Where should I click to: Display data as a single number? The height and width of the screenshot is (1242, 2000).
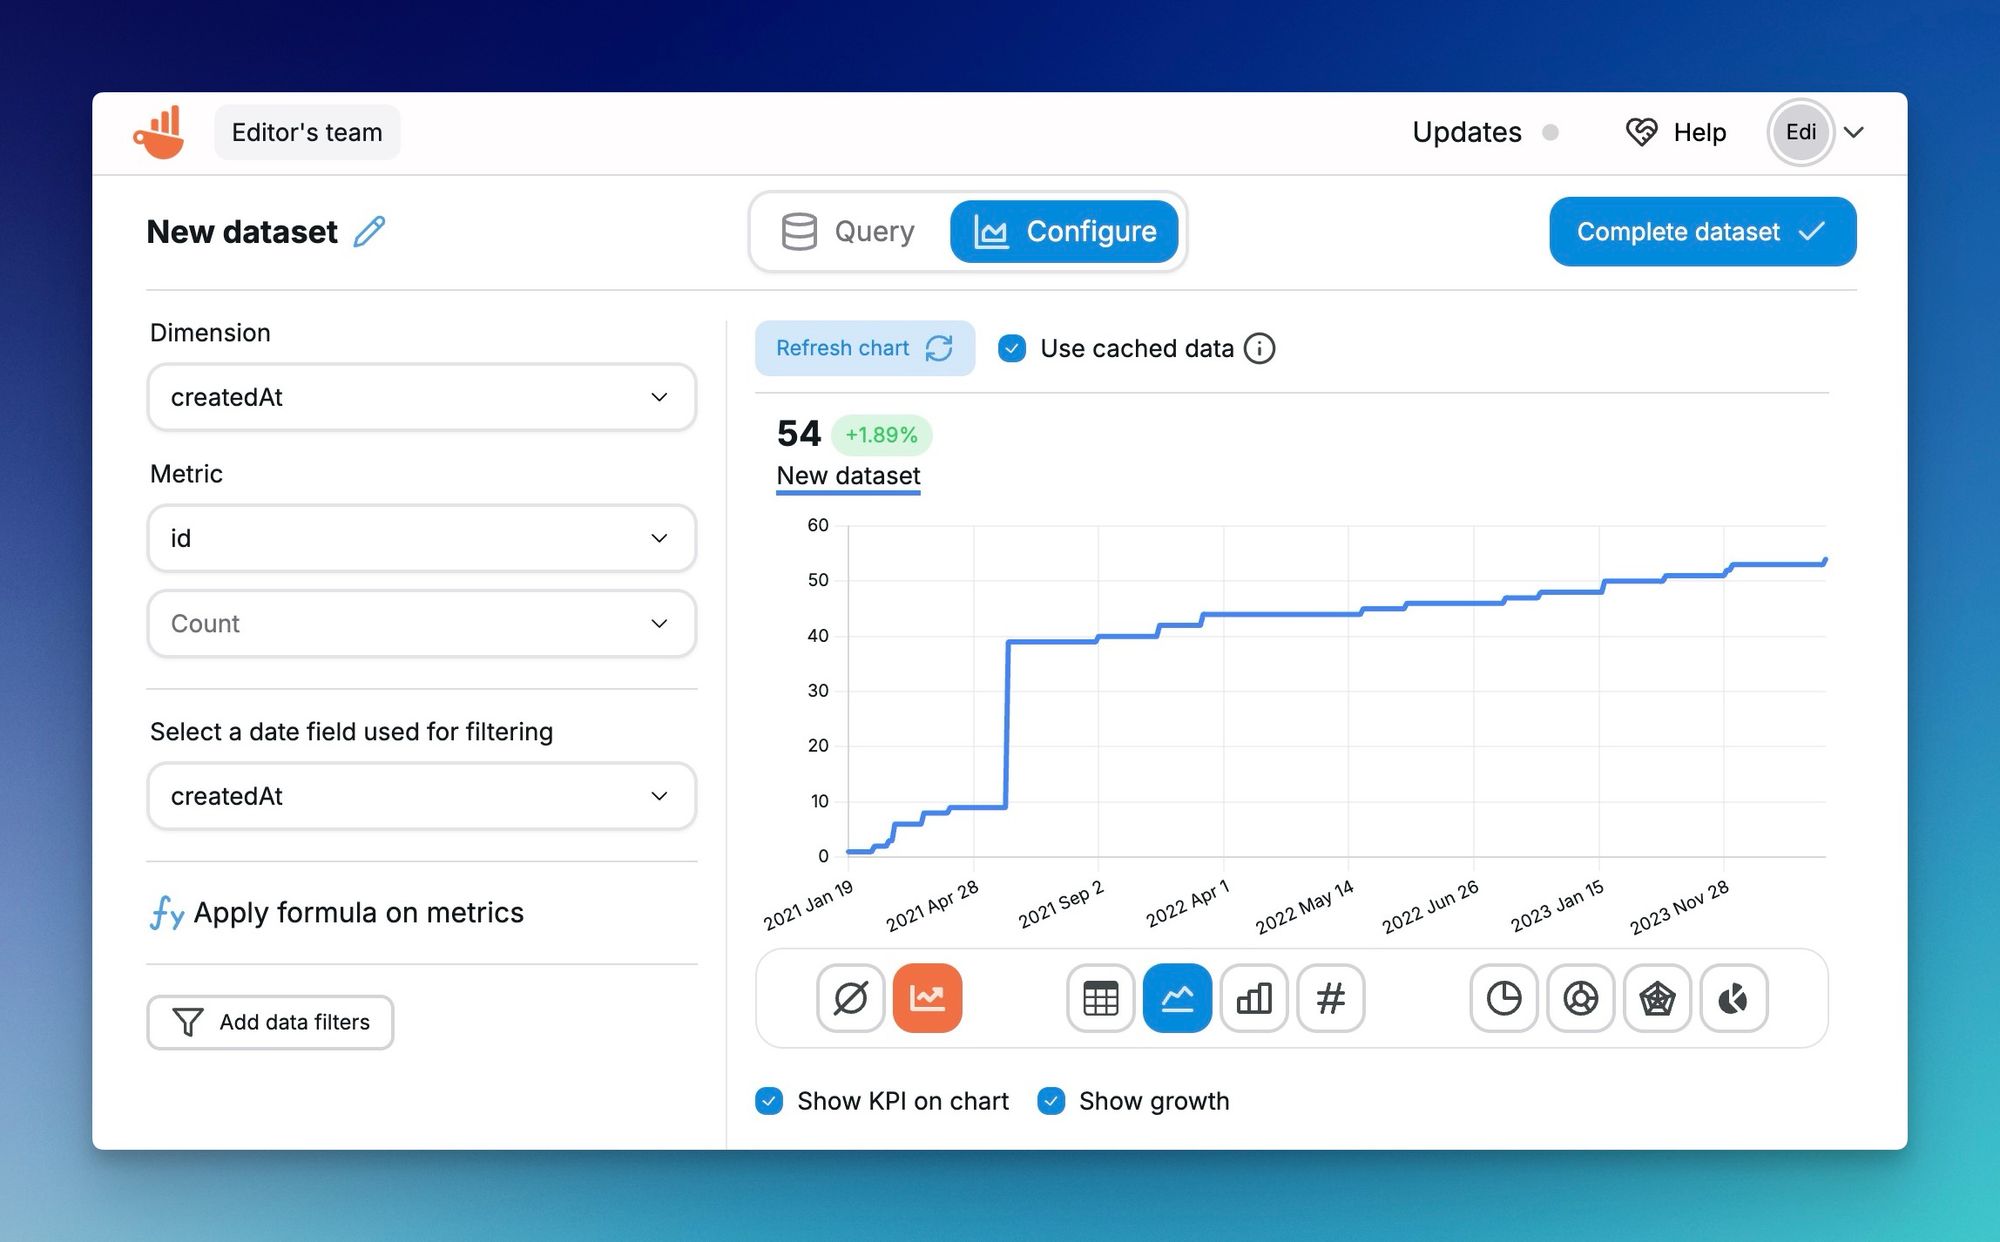coord(1331,998)
